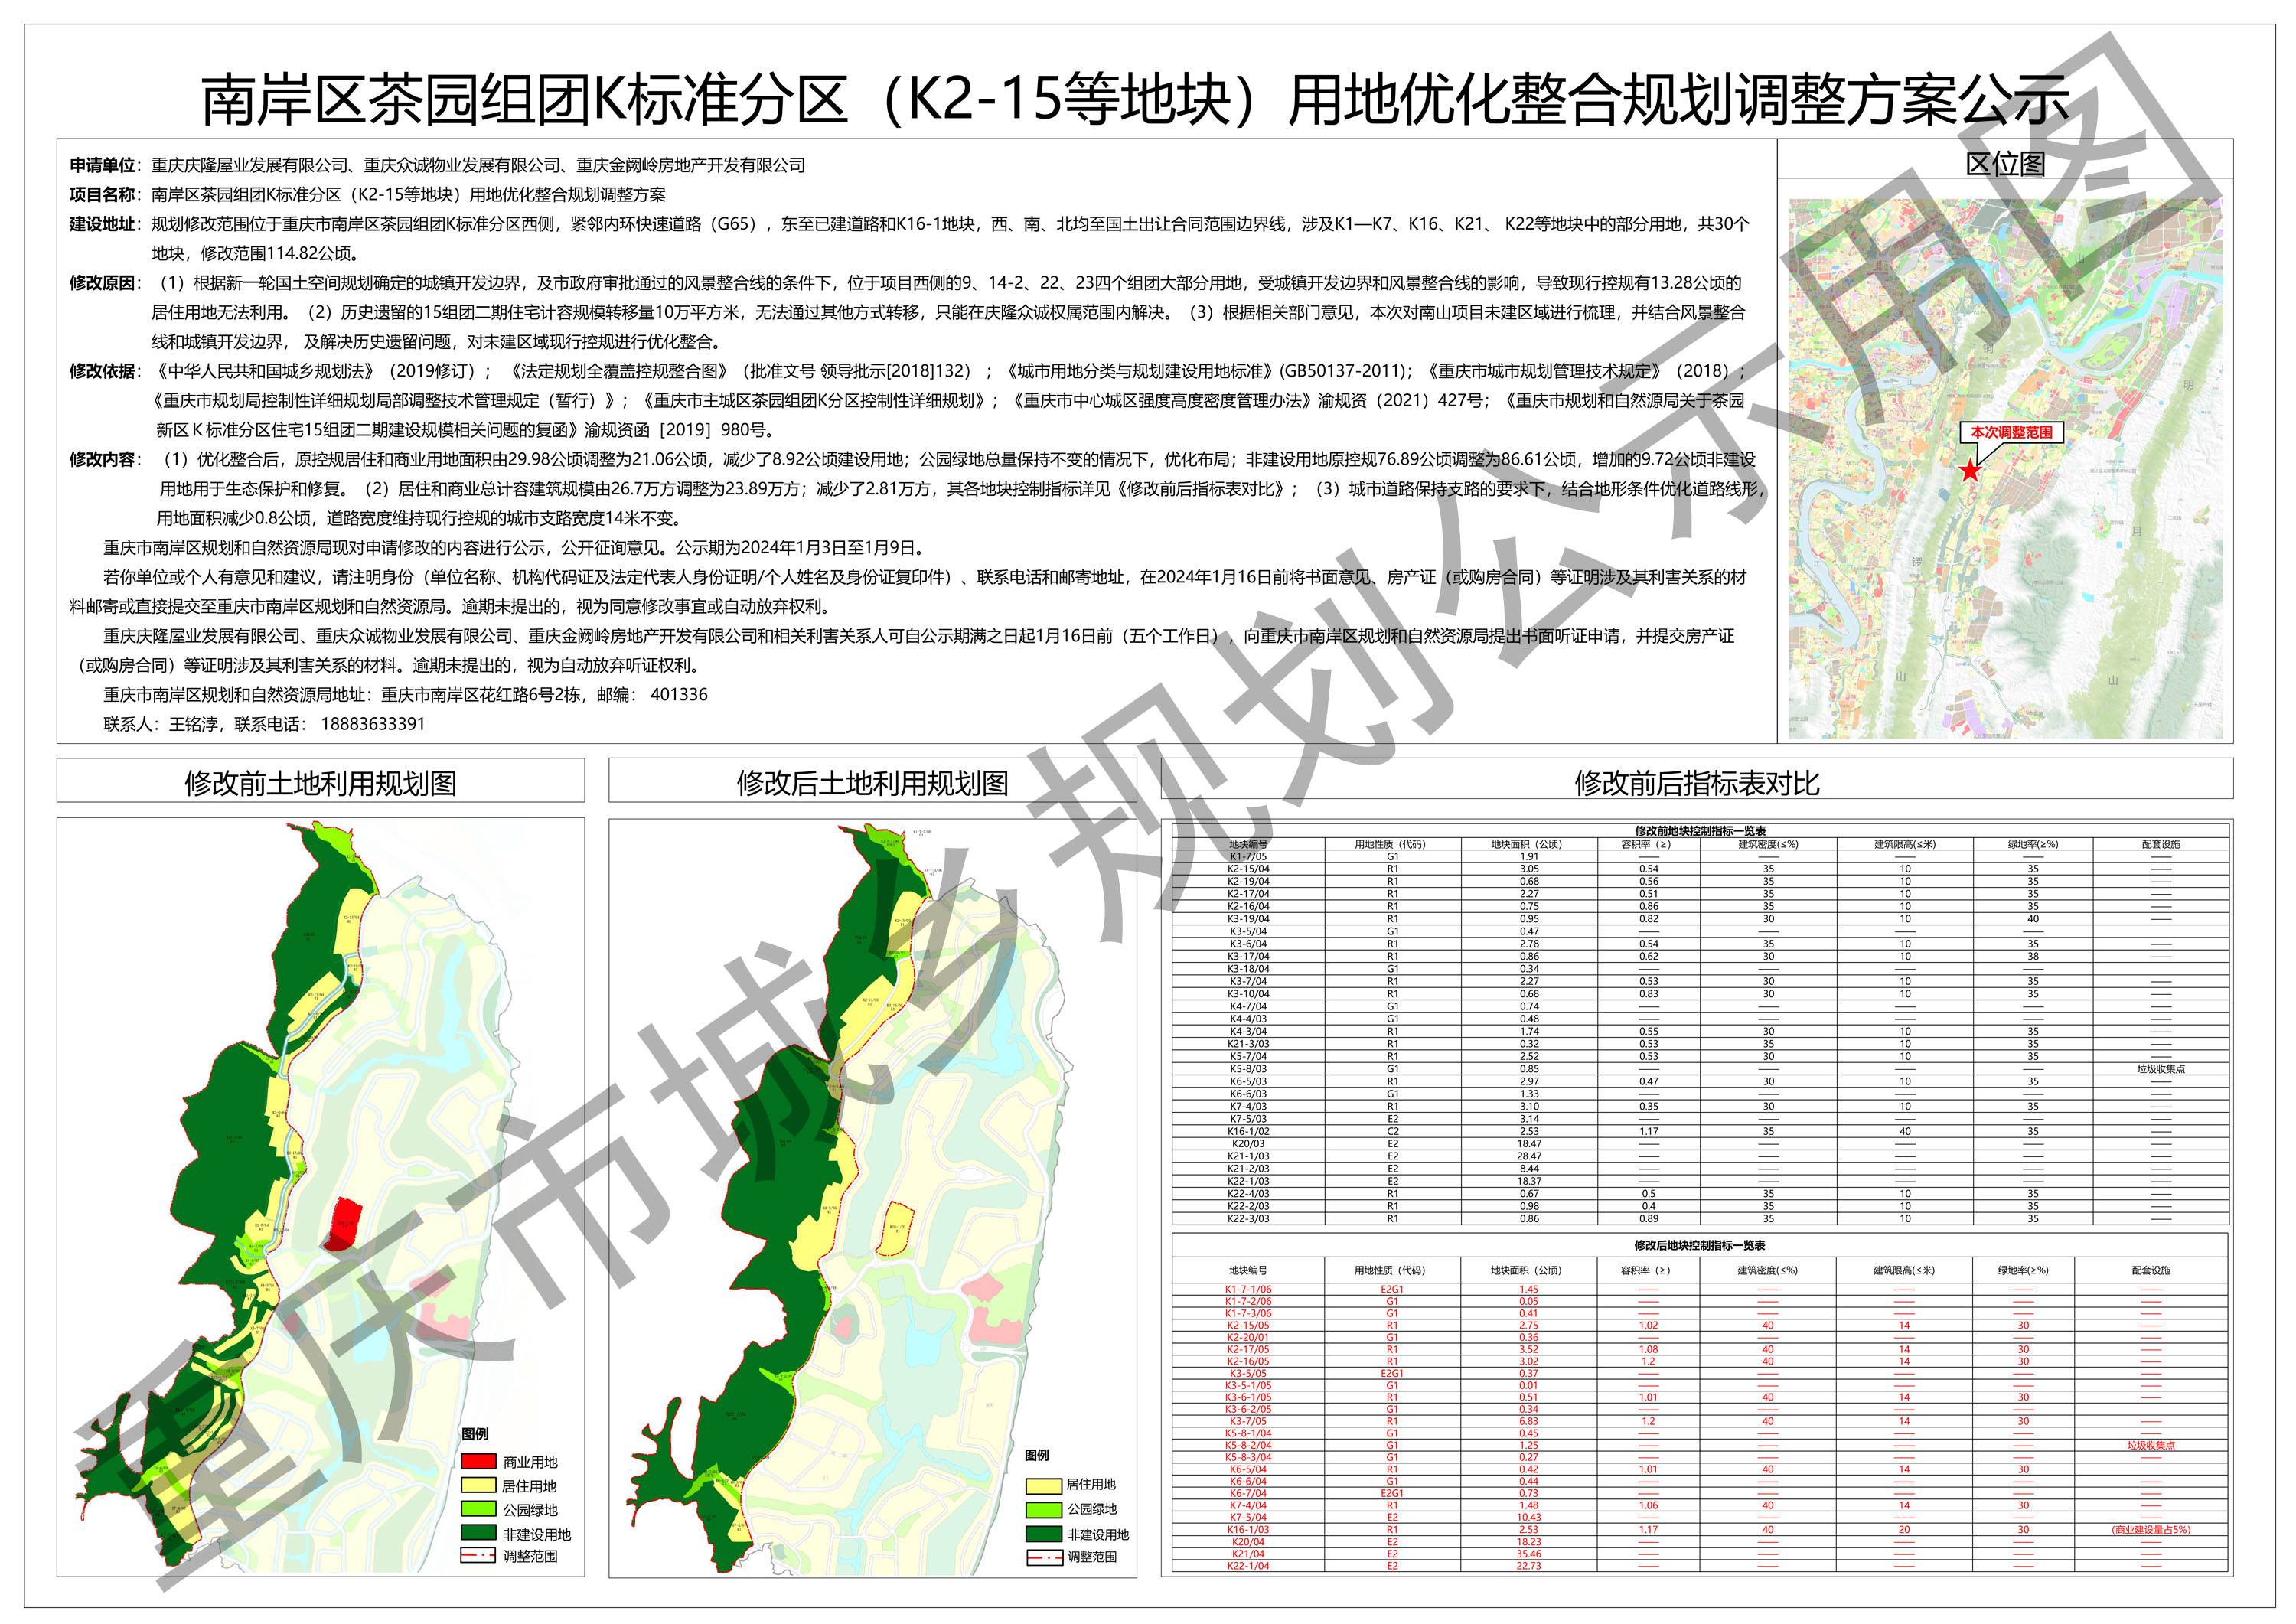Click the red star marker on the location map
2296x1624 pixels.
pyautogui.click(x=1969, y=470)
